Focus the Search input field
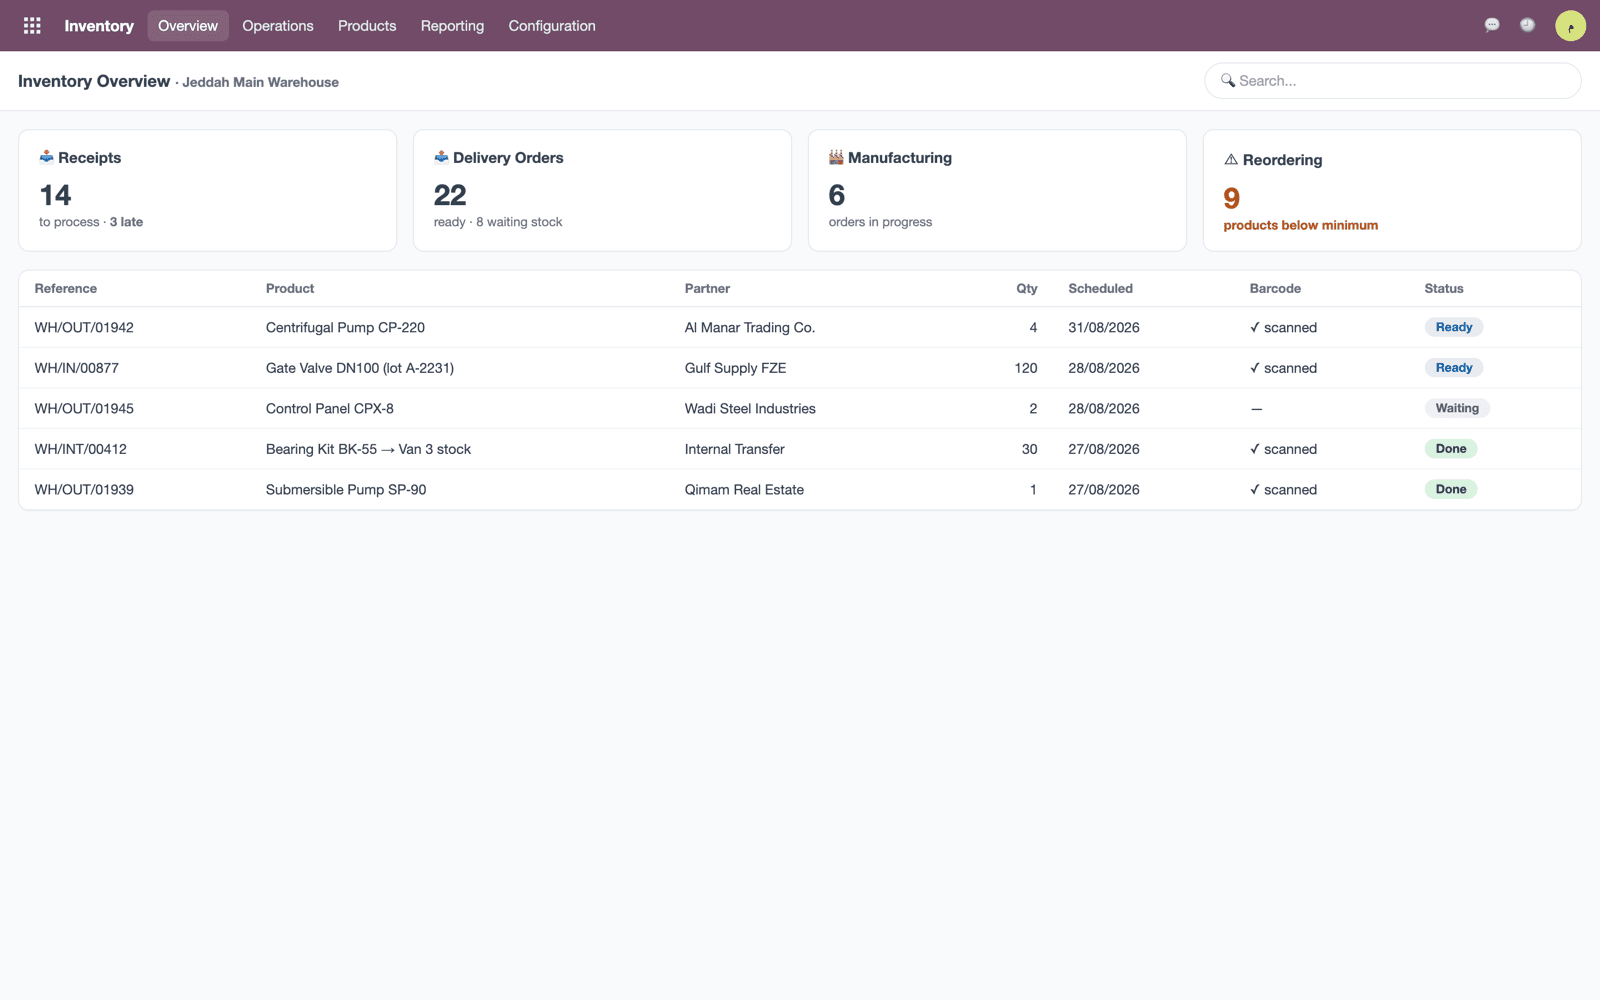This screenshot has width=1600, height=1000. pyautogui.click(x=1392, y=81)
